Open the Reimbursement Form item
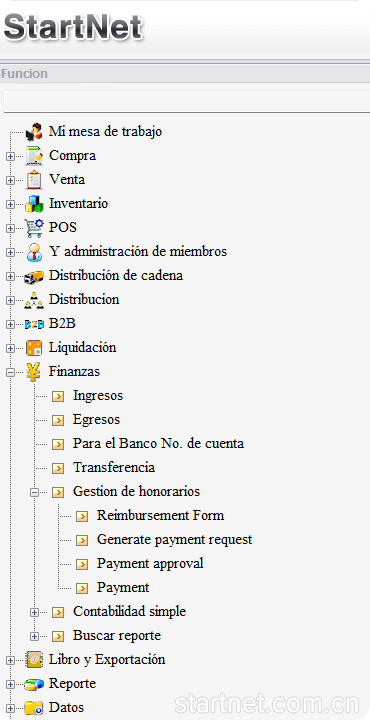The height and width of the screenshot is (720, 370). 160,515
